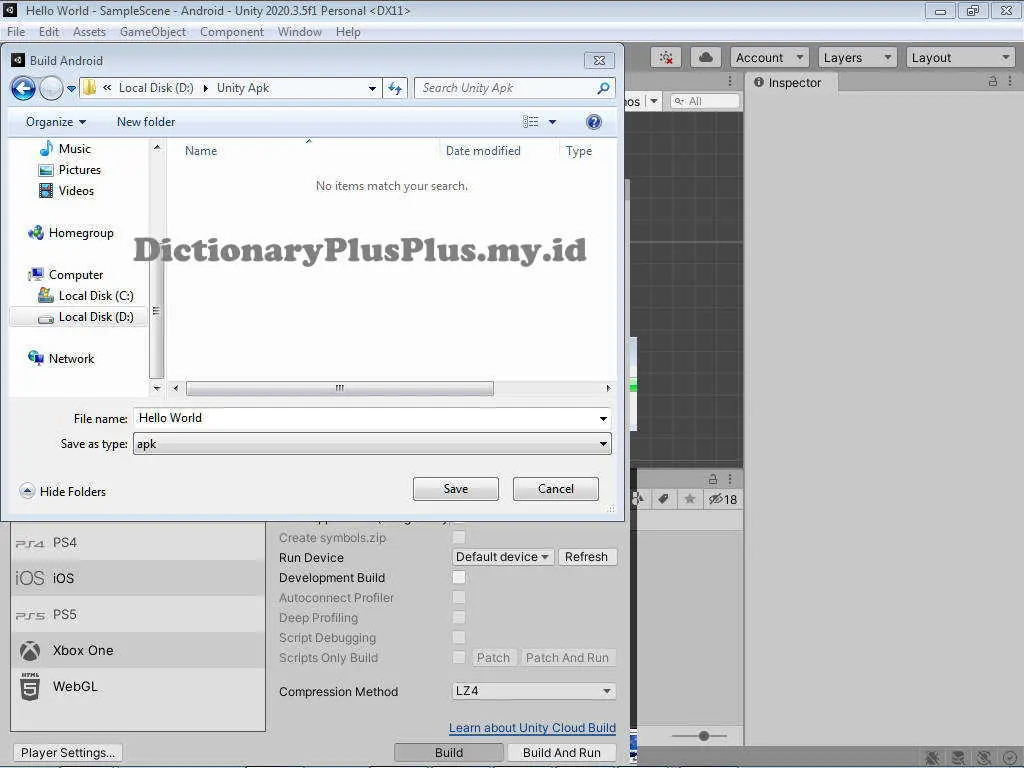Select the PS4 platform
This screenshot has width=1024, height=768.
click(x=138, y=542)
